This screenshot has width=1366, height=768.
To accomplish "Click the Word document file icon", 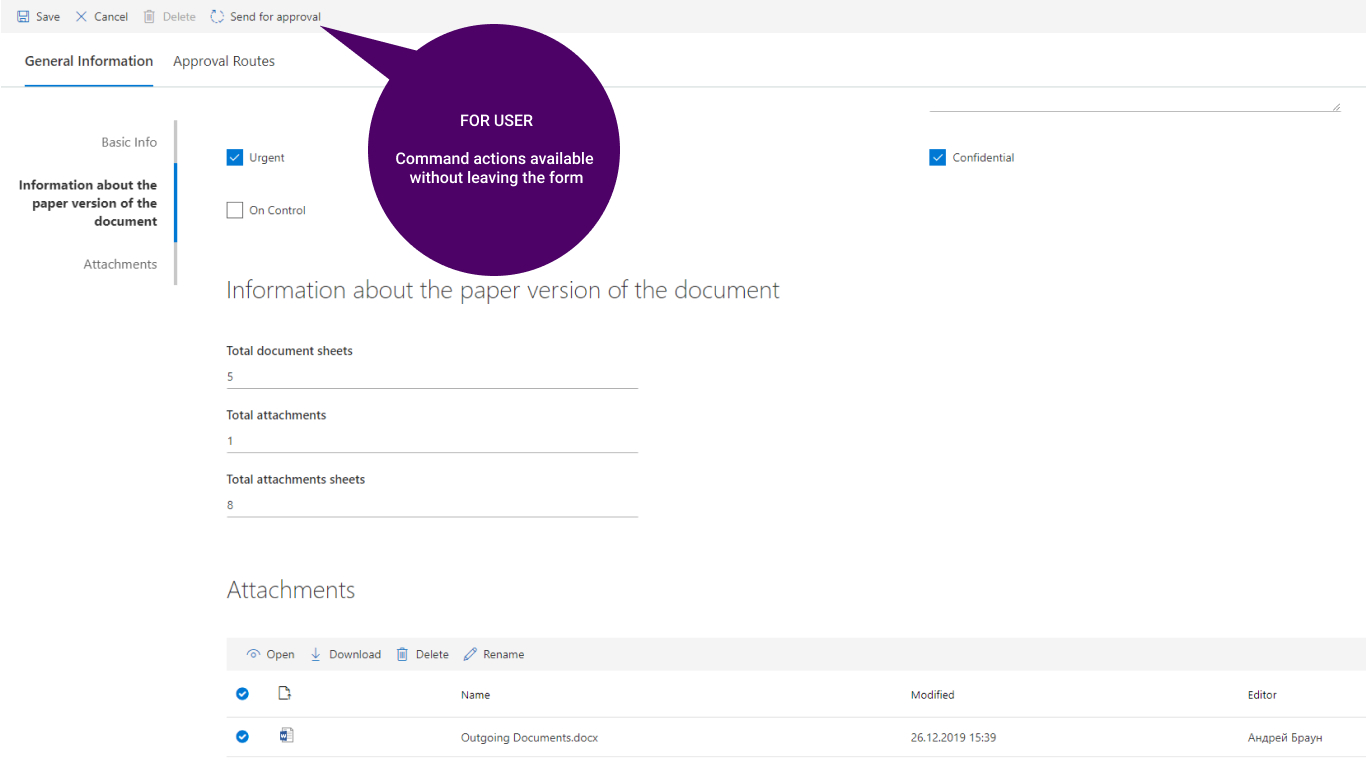I will click(286, 736).
